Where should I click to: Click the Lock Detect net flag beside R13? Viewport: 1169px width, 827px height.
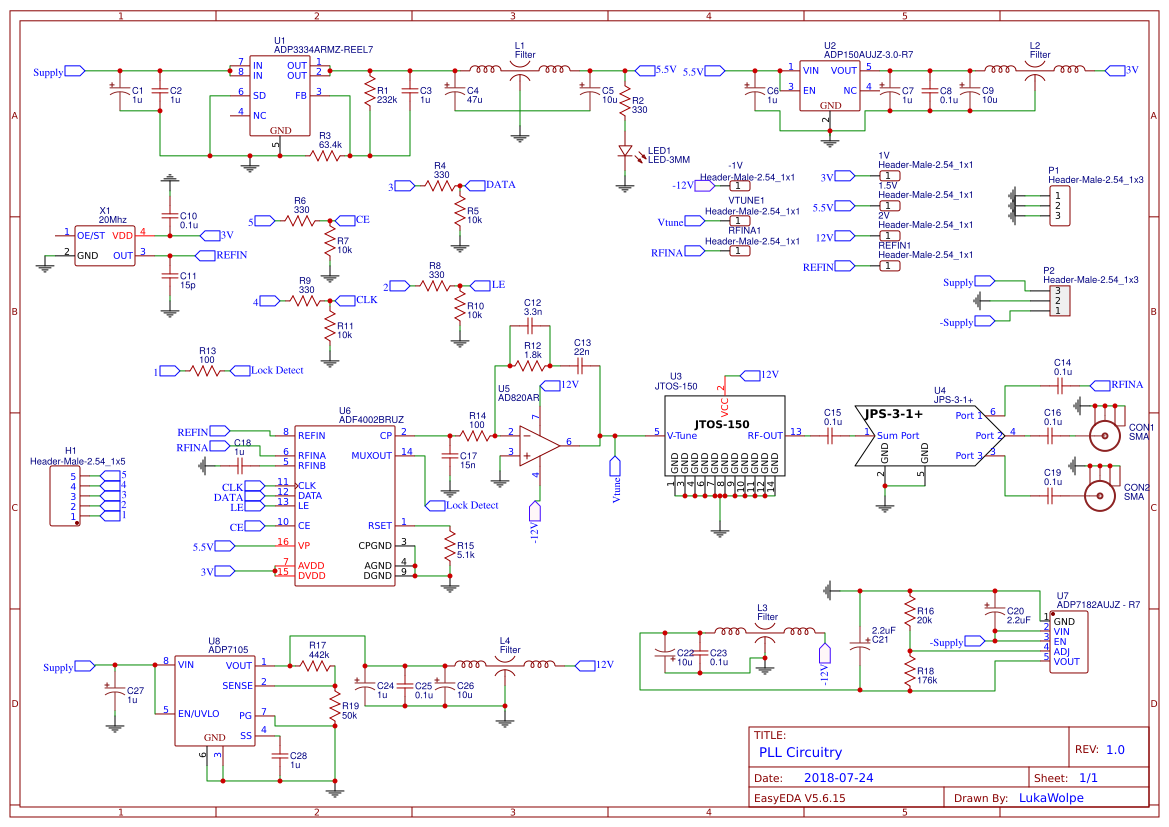pyautogui.click(x=240, y=371)
